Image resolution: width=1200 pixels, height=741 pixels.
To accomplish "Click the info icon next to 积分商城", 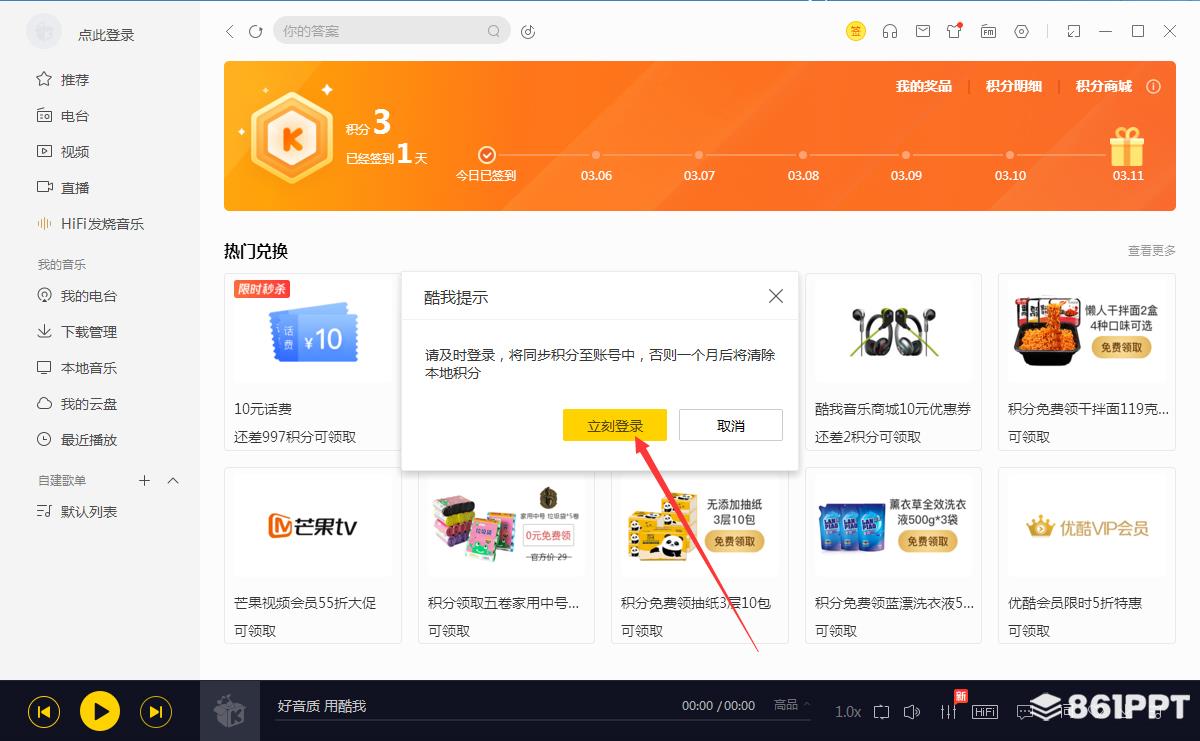I will coord(1153,86).
